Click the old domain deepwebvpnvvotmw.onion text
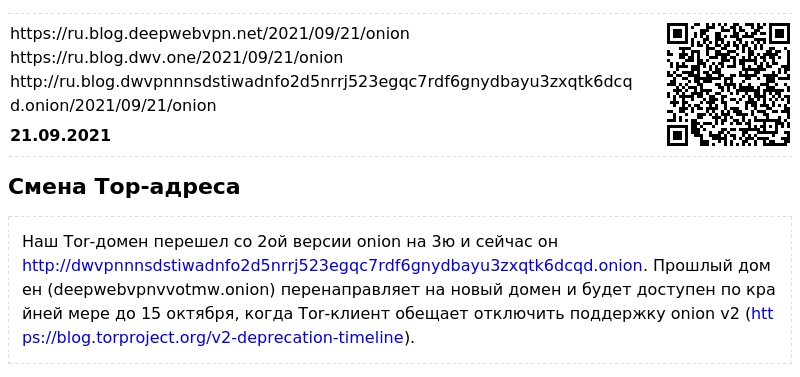 coord(162,290)
